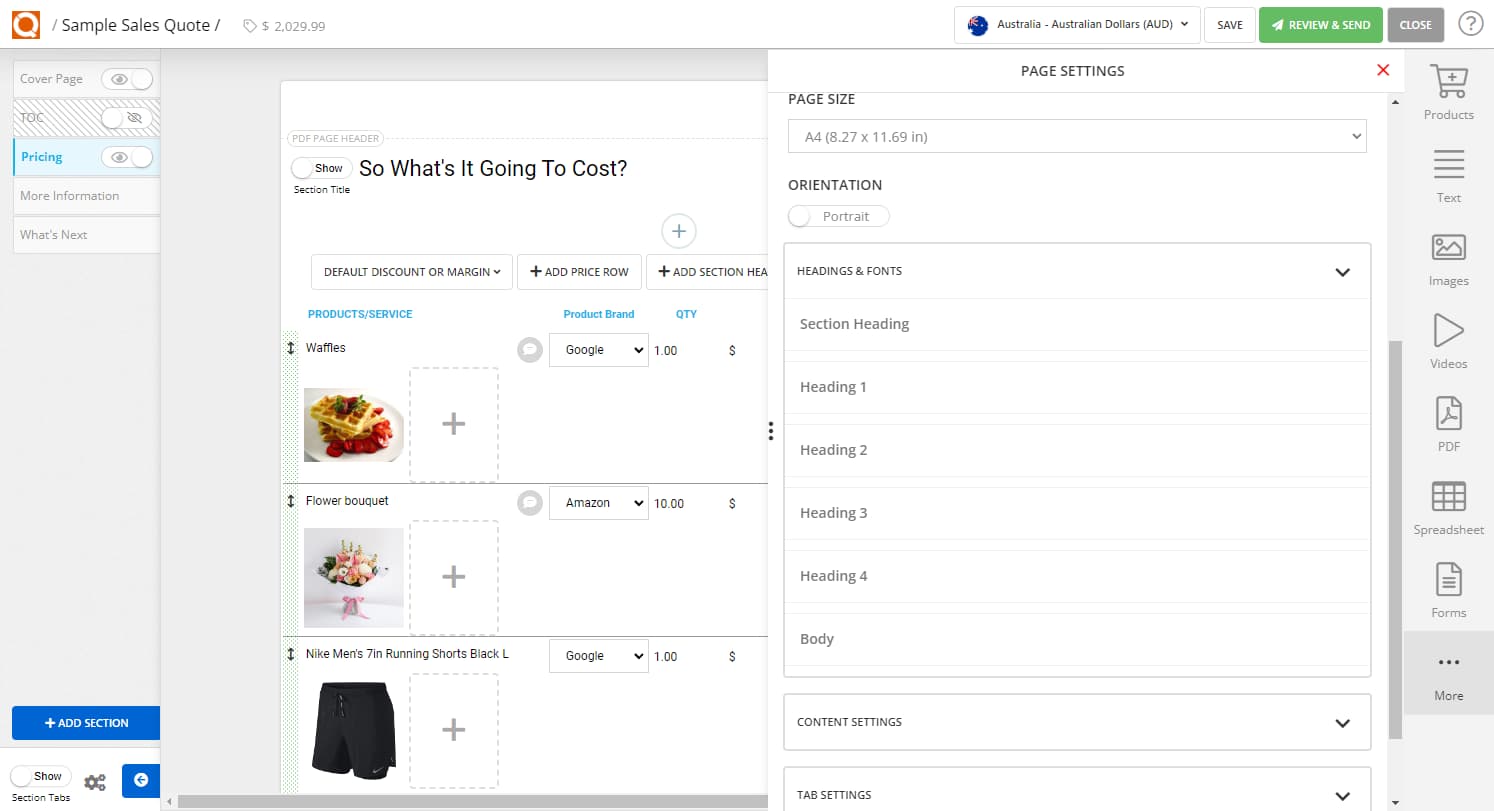Screen dimensions: 1494x811
Task: Expand the Content Settings section
Action: 1077,722
